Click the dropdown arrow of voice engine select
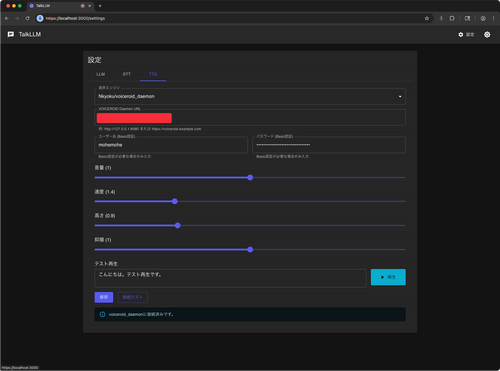 point(400,97)
